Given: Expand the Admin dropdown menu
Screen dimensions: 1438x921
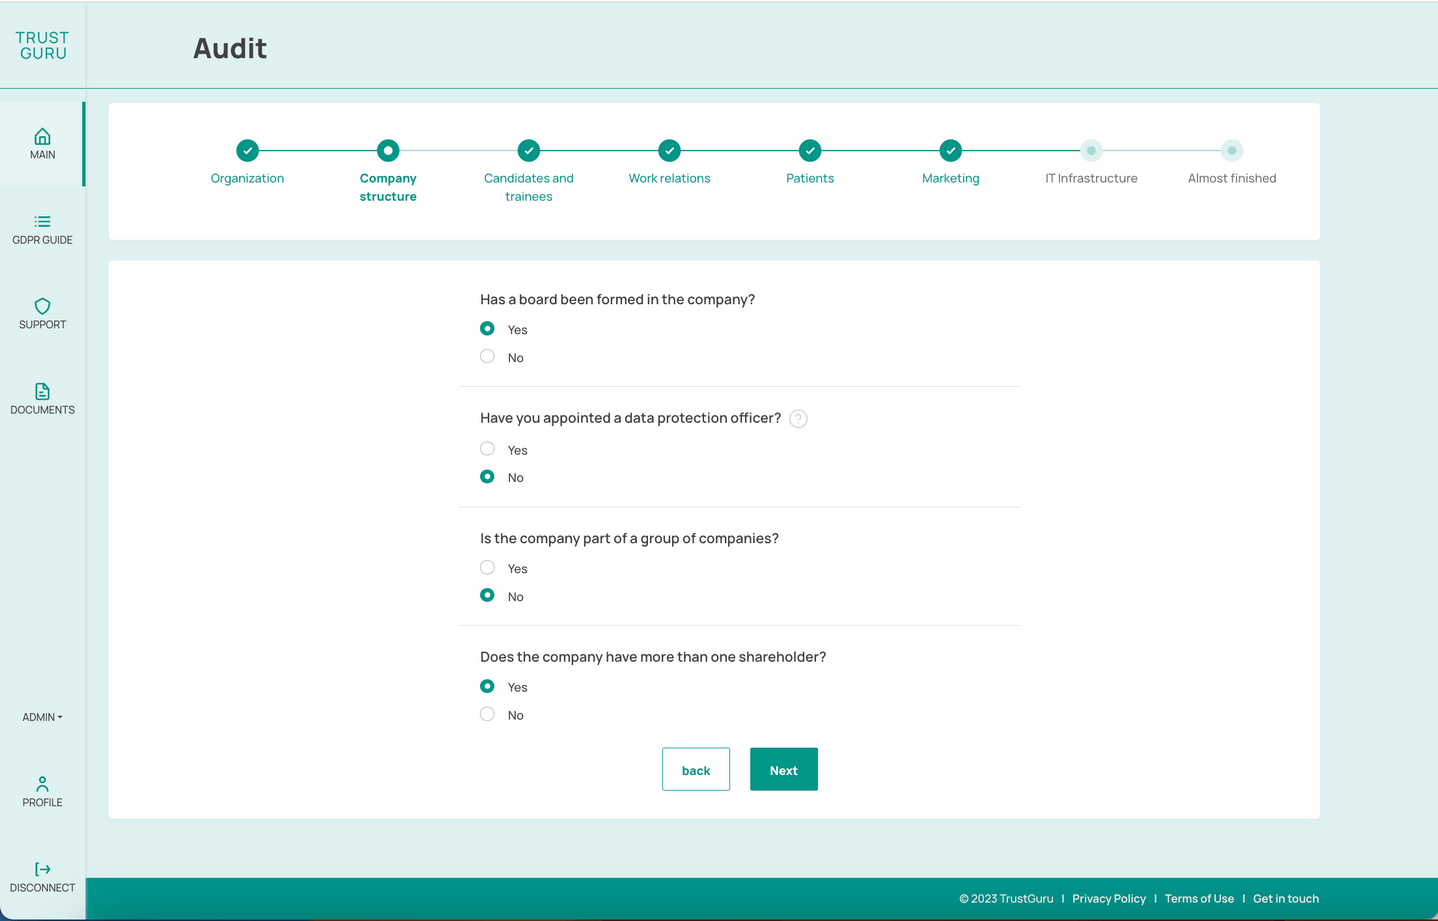Looking at the screenshot, I should [42, 717].
